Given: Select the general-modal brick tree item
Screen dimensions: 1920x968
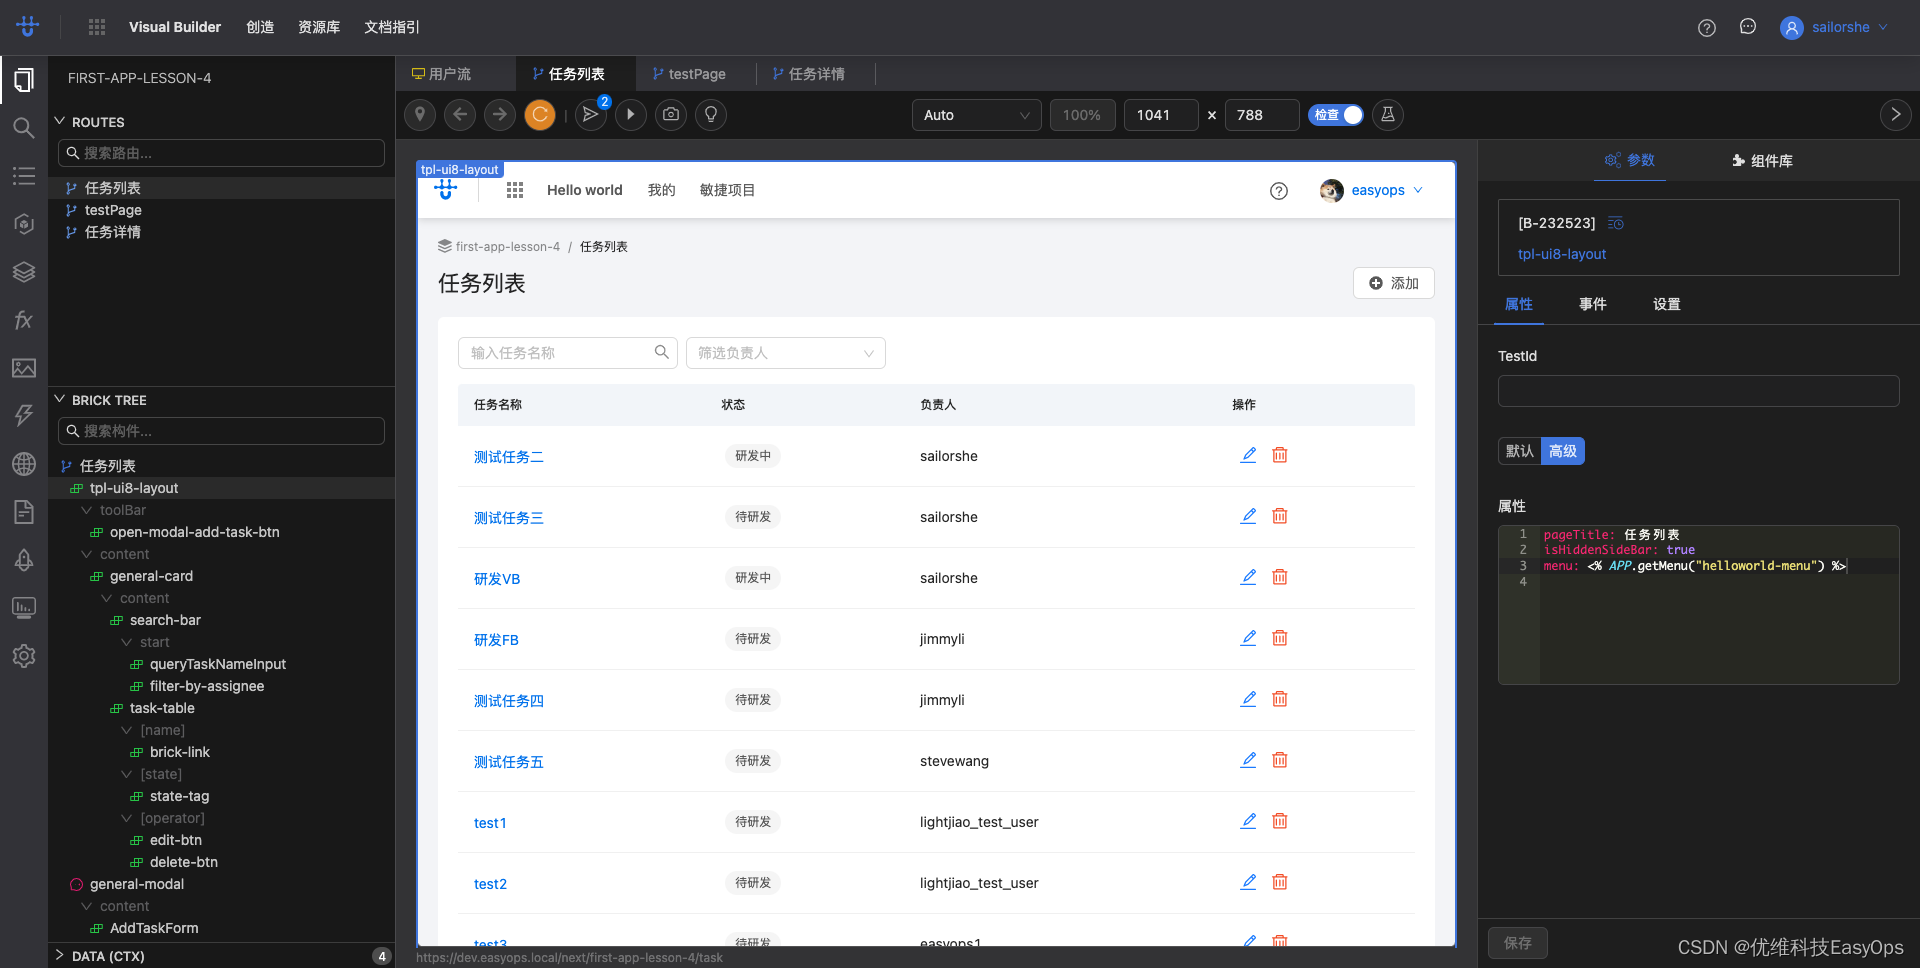Looking at the screenshot, I should point(137,884).
